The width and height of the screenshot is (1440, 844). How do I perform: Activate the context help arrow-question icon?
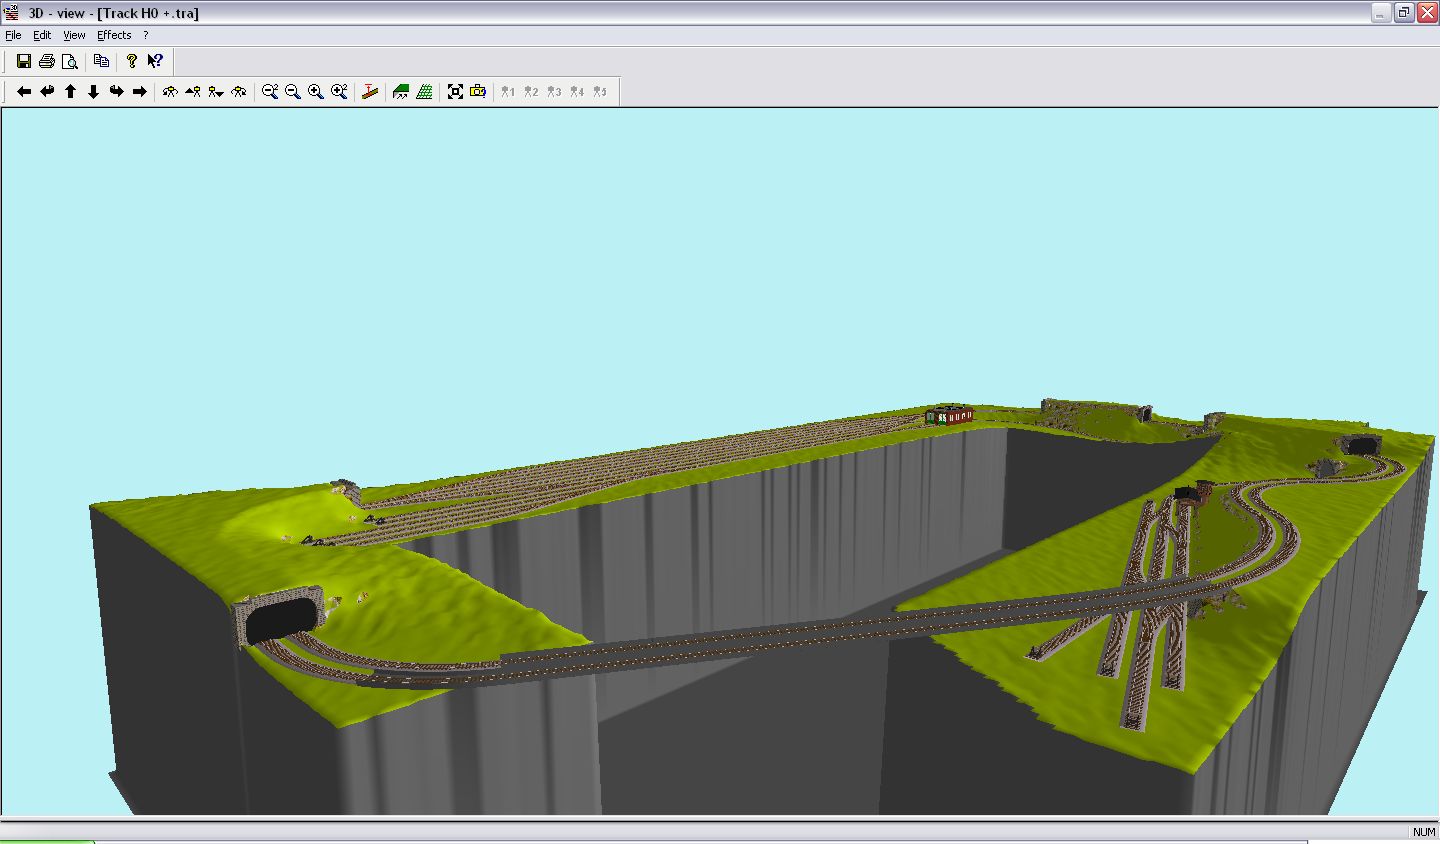tap(155, 61)
